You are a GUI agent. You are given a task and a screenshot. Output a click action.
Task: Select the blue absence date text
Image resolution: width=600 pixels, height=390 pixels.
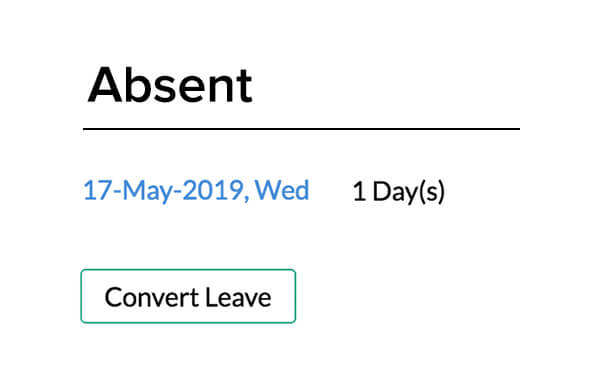(x=196, y=190)
